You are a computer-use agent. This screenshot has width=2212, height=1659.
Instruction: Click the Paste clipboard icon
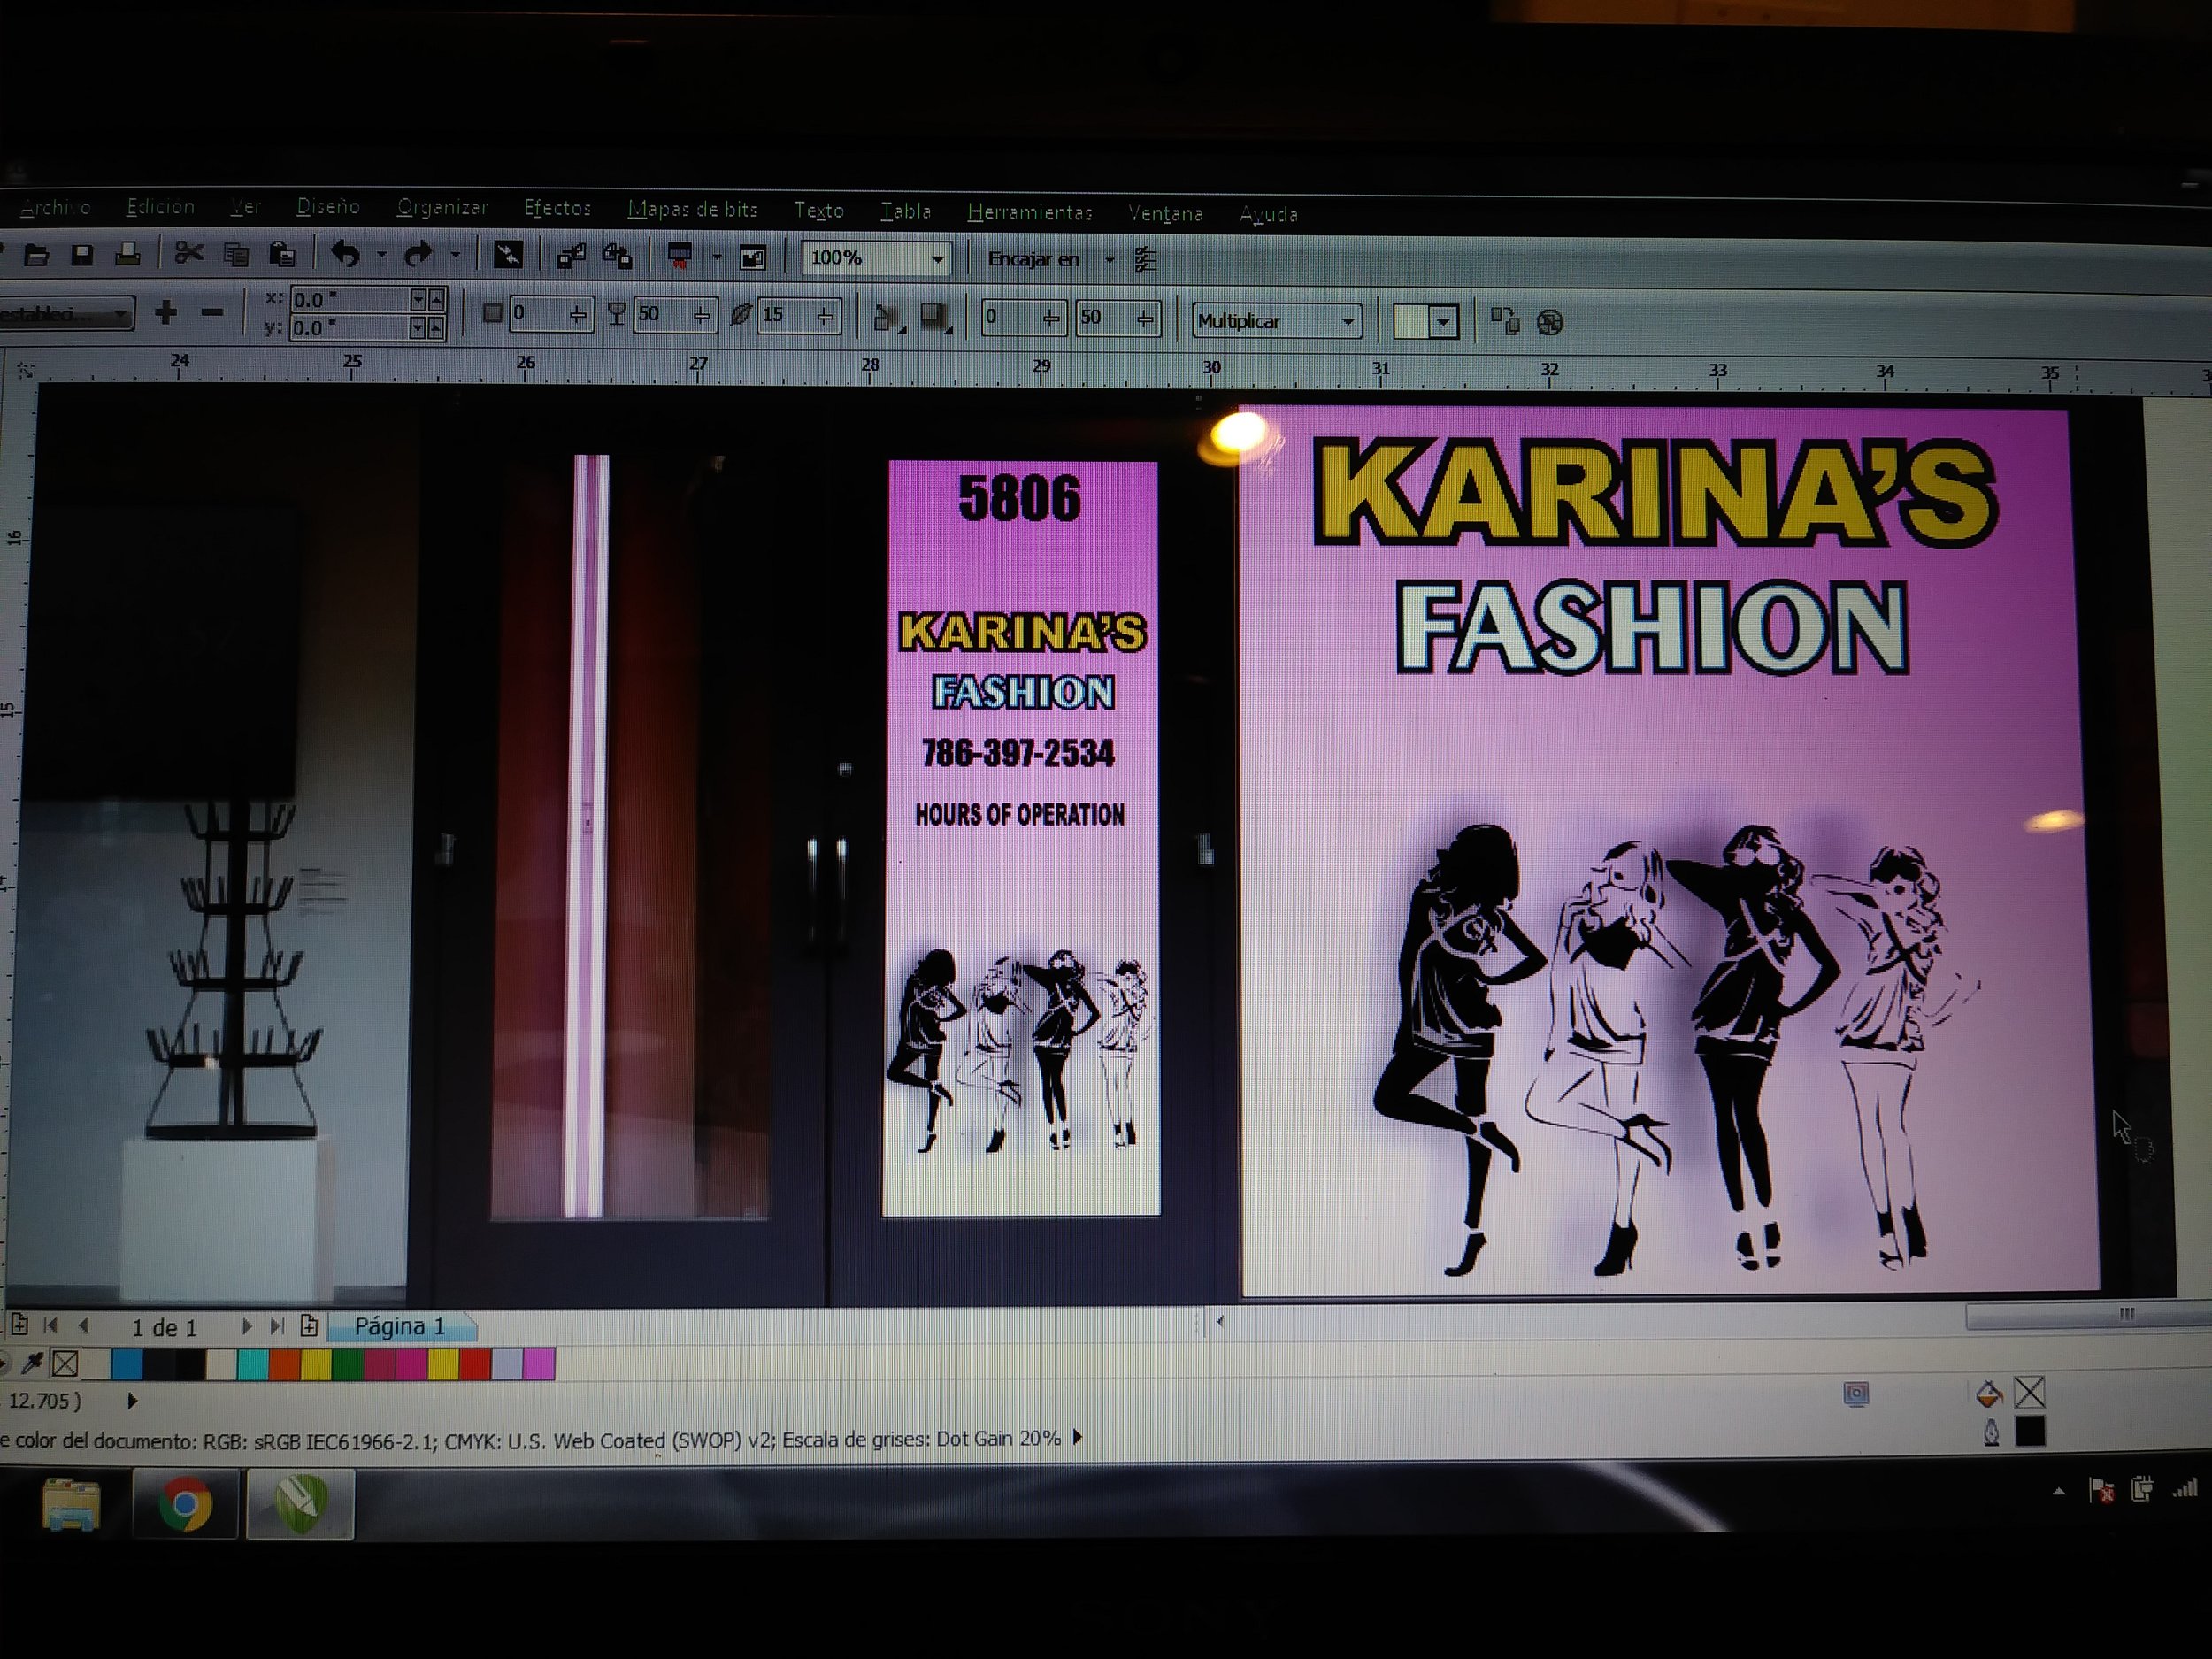[282, 255]
